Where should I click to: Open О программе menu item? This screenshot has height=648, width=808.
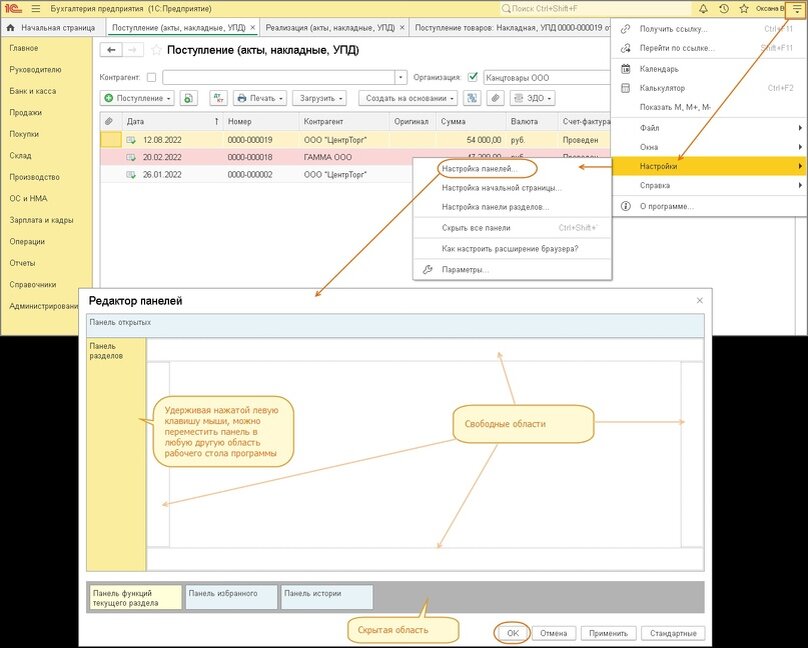(709, 206)
